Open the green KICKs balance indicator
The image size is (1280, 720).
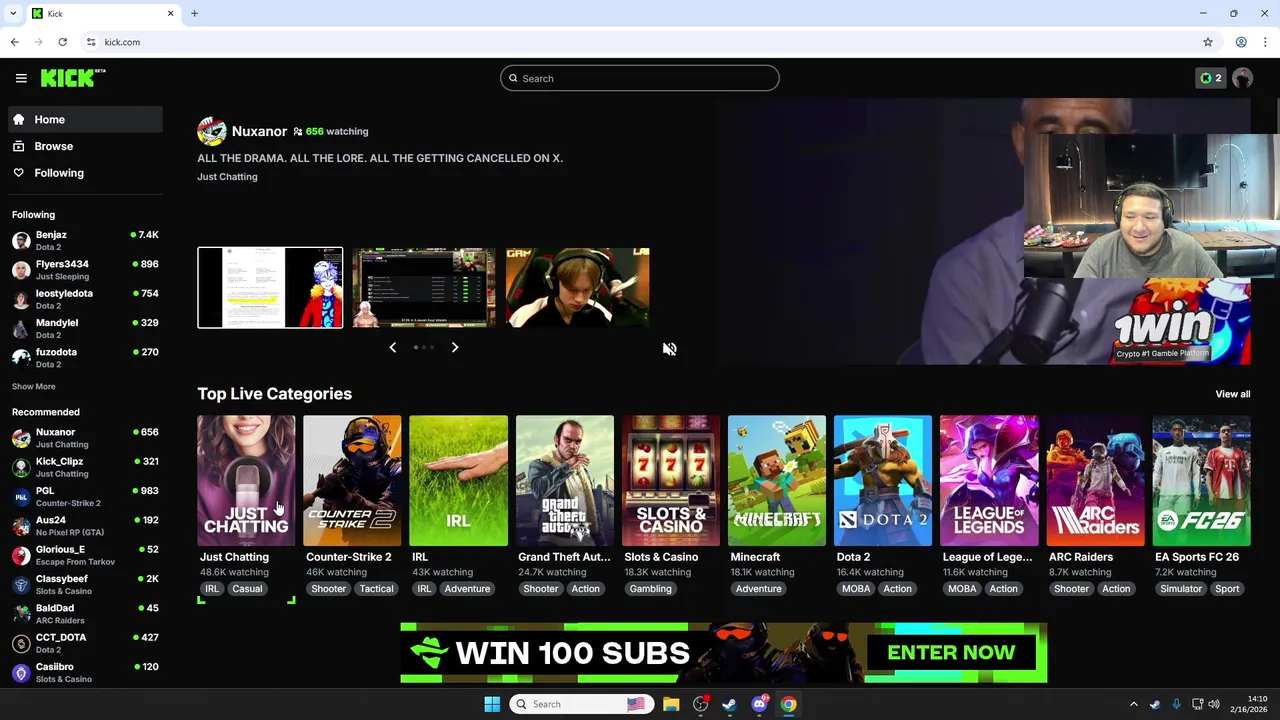pyautogui.click(x=1210, y=78)
